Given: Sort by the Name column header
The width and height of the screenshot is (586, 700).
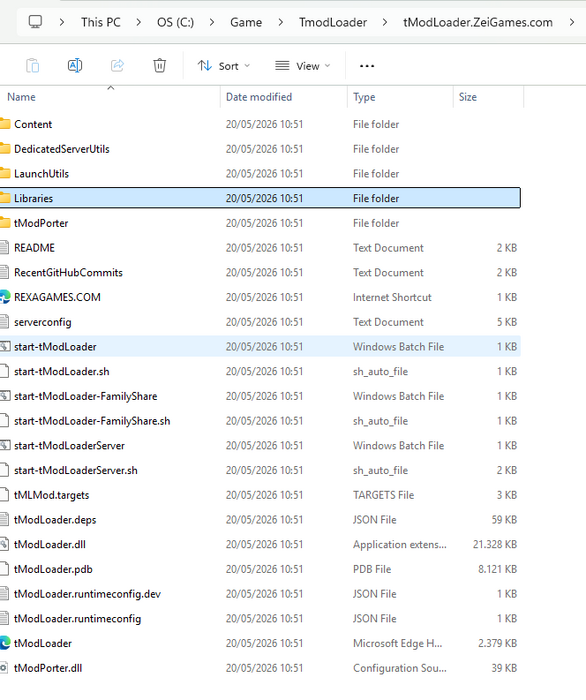Looking at the screenshot, I should click(x=21, y=97).
